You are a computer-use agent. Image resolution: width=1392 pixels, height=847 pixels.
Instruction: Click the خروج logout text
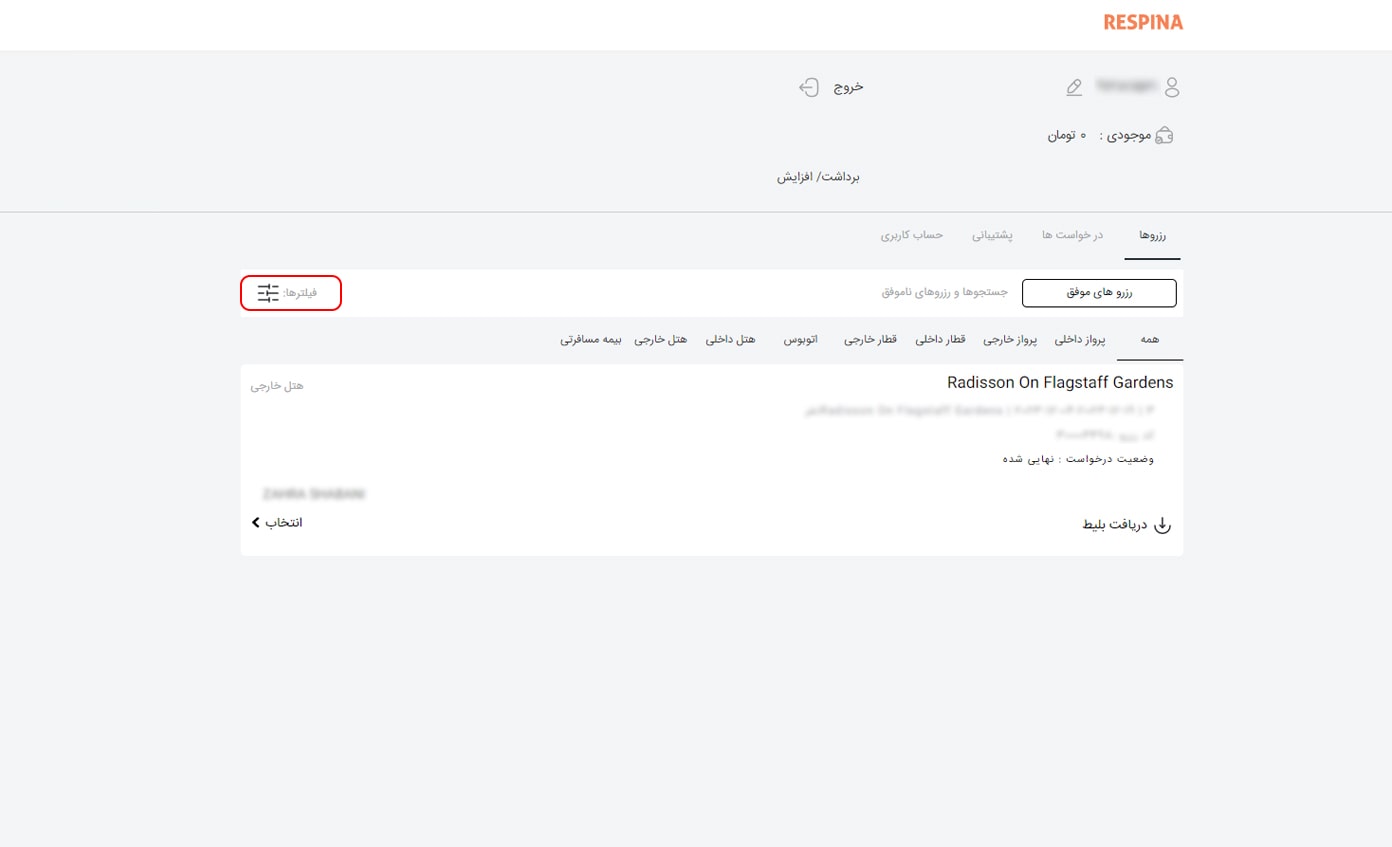coord(849,87)
